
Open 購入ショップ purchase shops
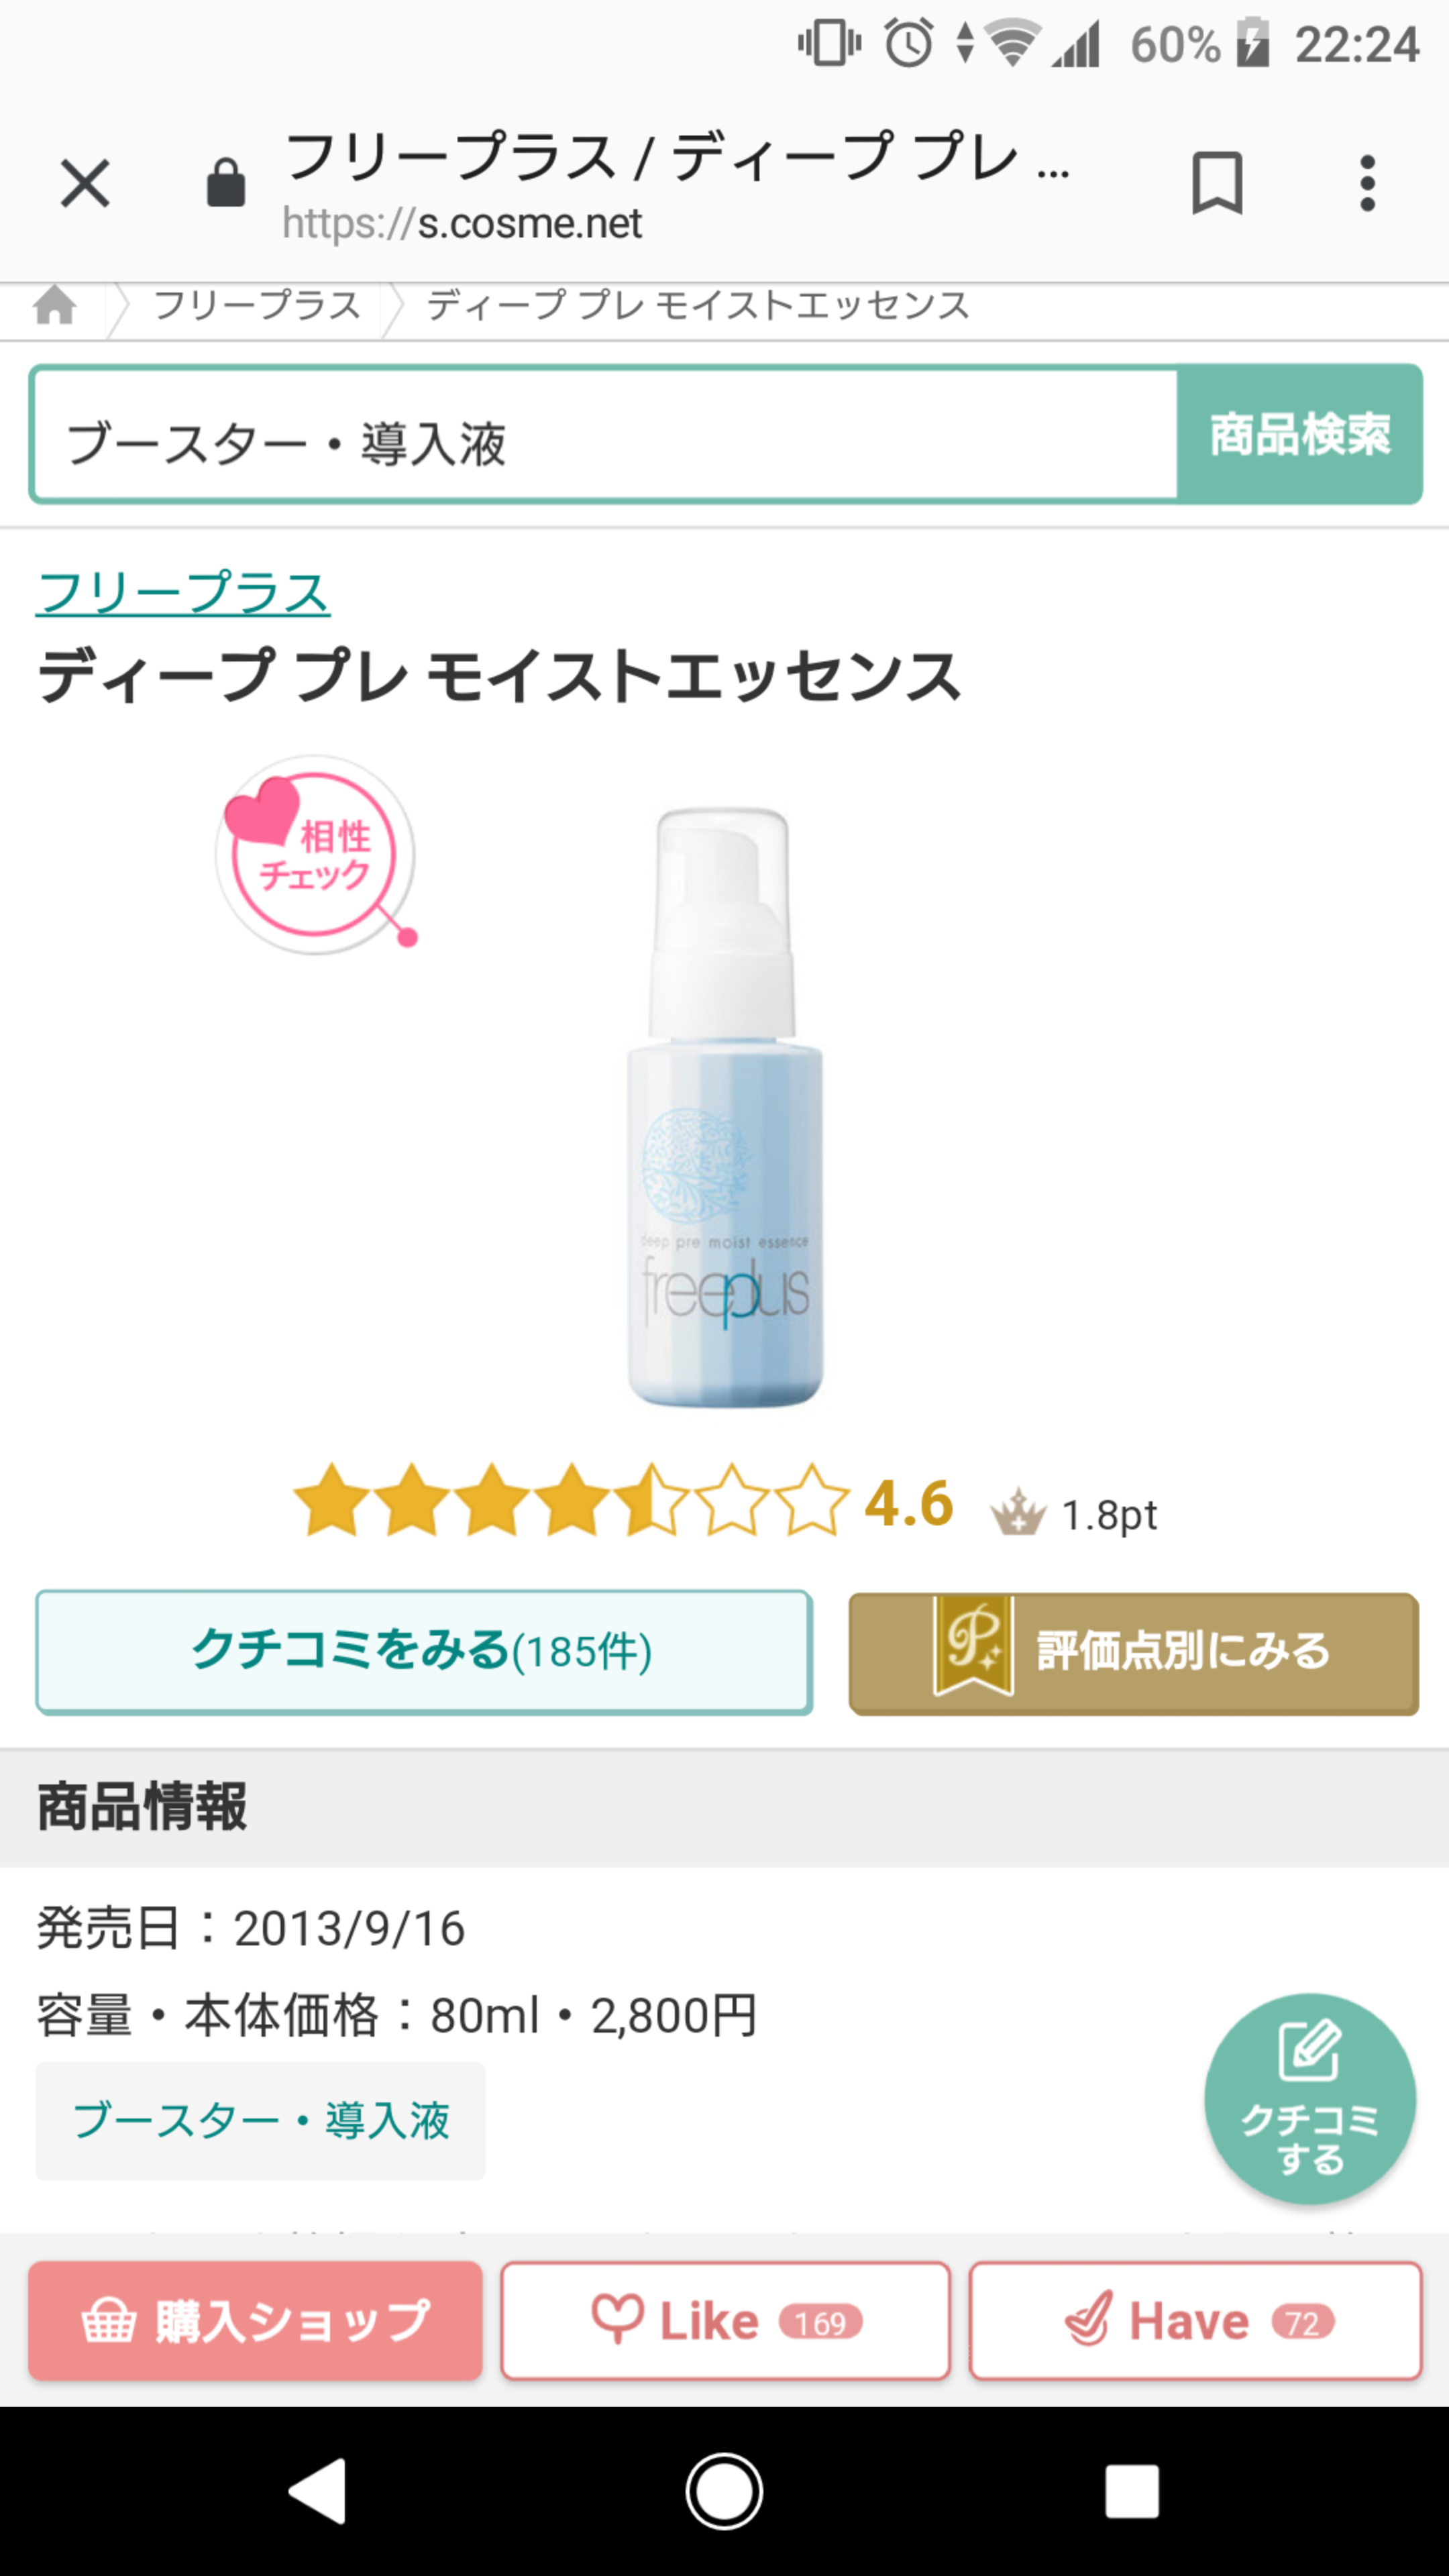coord(255,2320)
